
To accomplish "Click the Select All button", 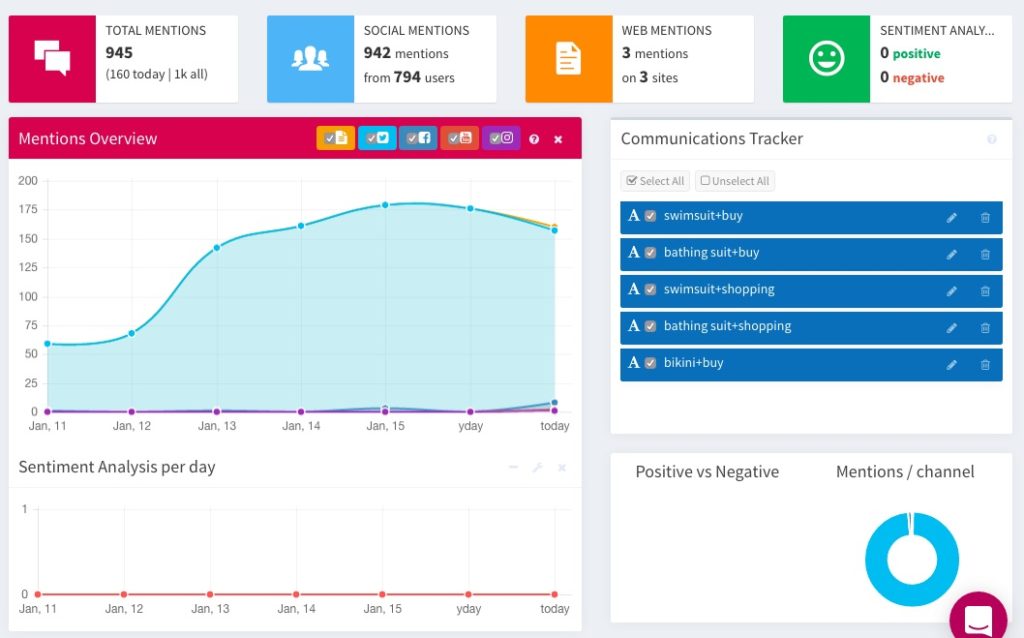I will point(655,181).
